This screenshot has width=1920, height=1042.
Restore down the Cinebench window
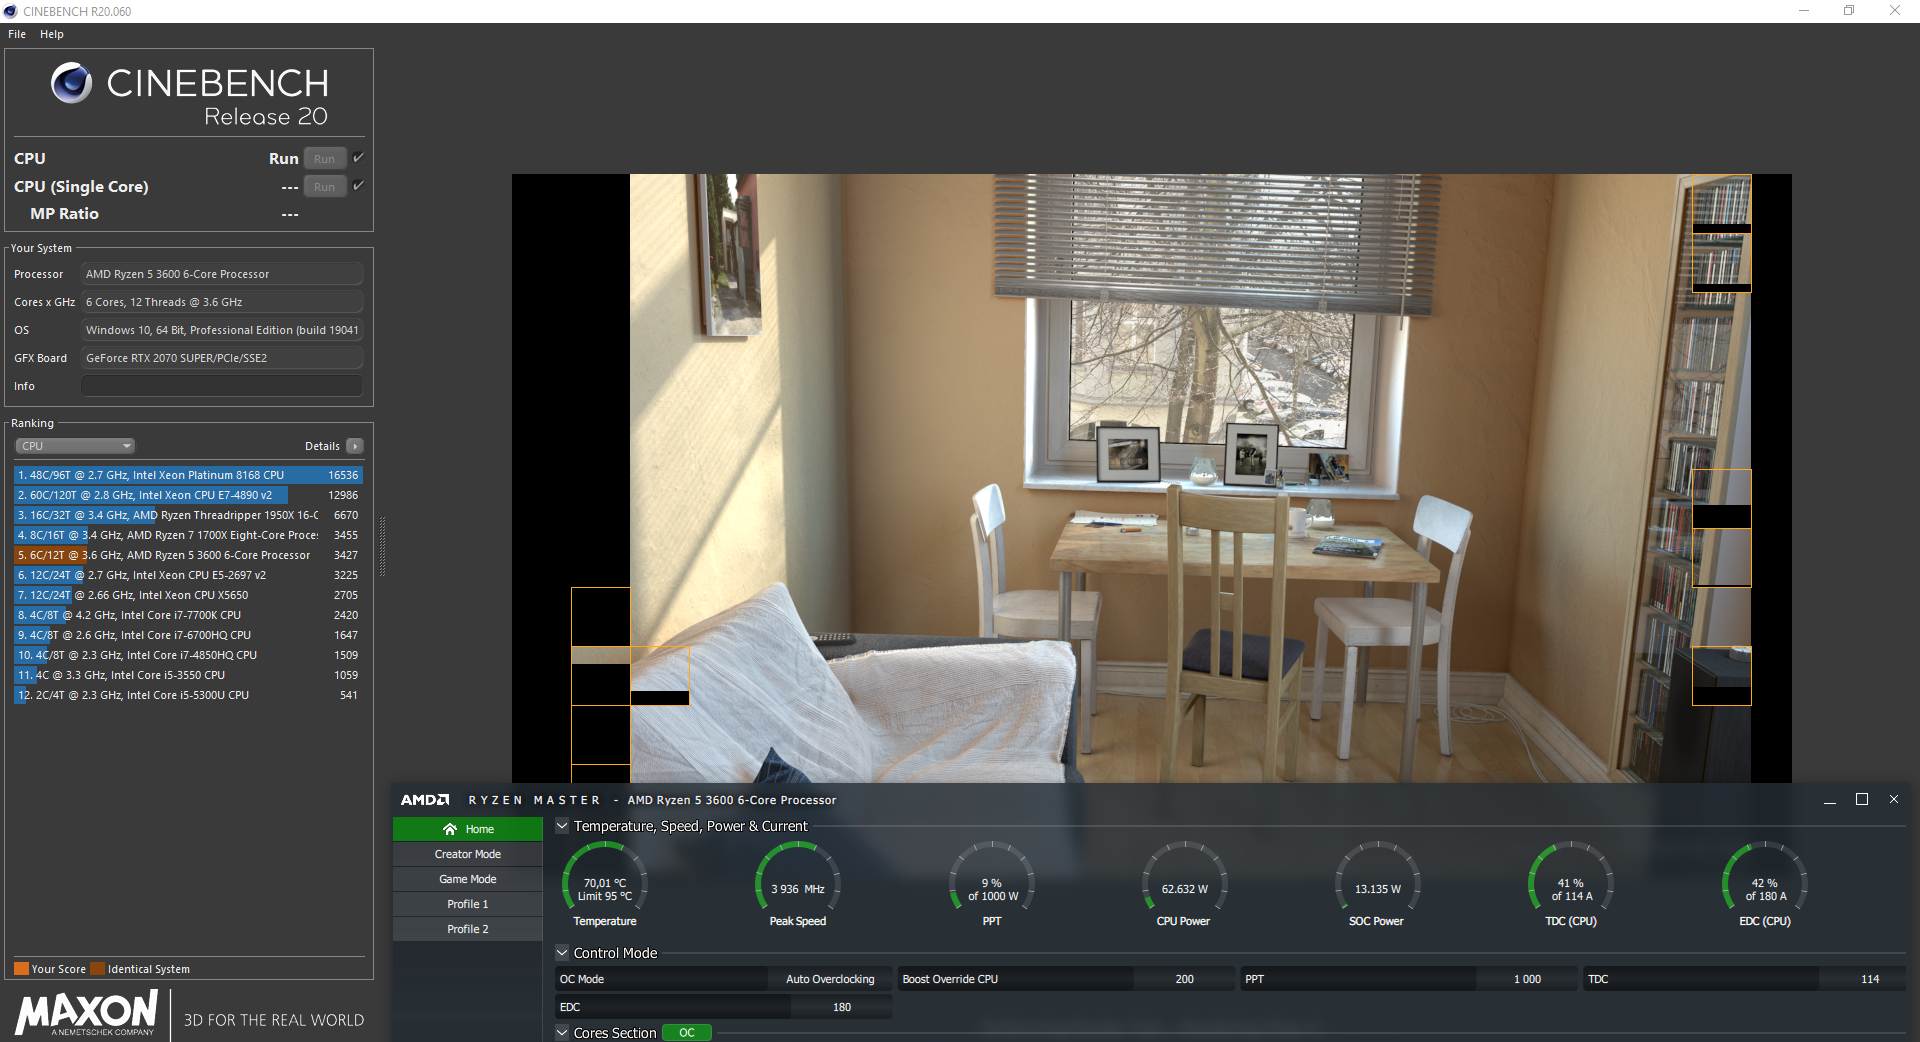coord(1849,11)
